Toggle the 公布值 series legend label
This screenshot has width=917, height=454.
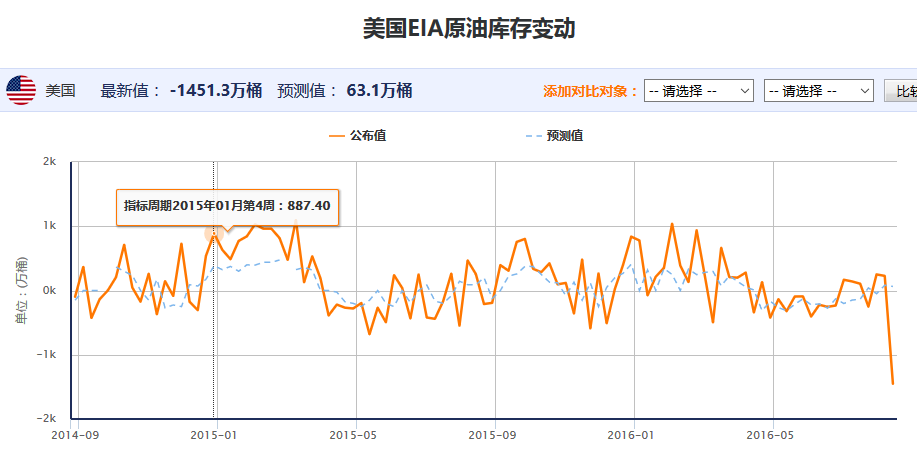[x=368, y=136]
